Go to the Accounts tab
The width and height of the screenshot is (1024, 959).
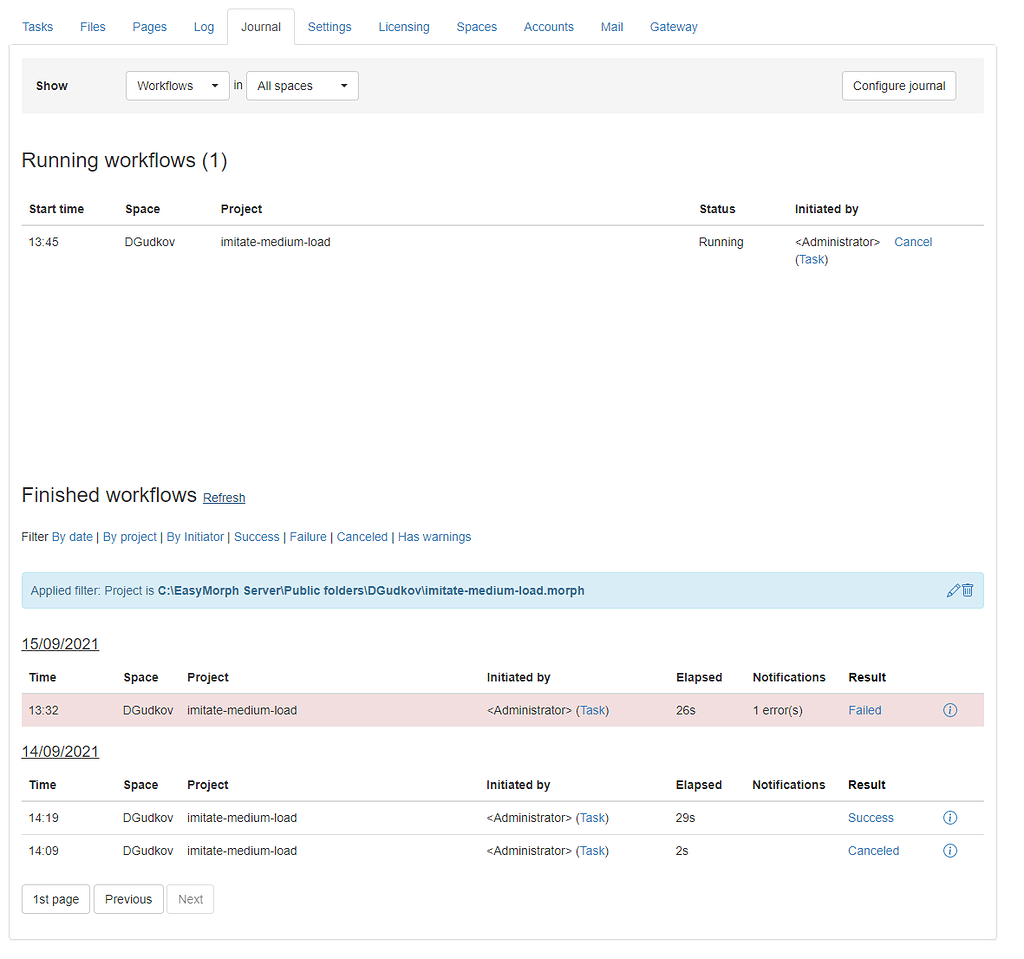point(548,27)
